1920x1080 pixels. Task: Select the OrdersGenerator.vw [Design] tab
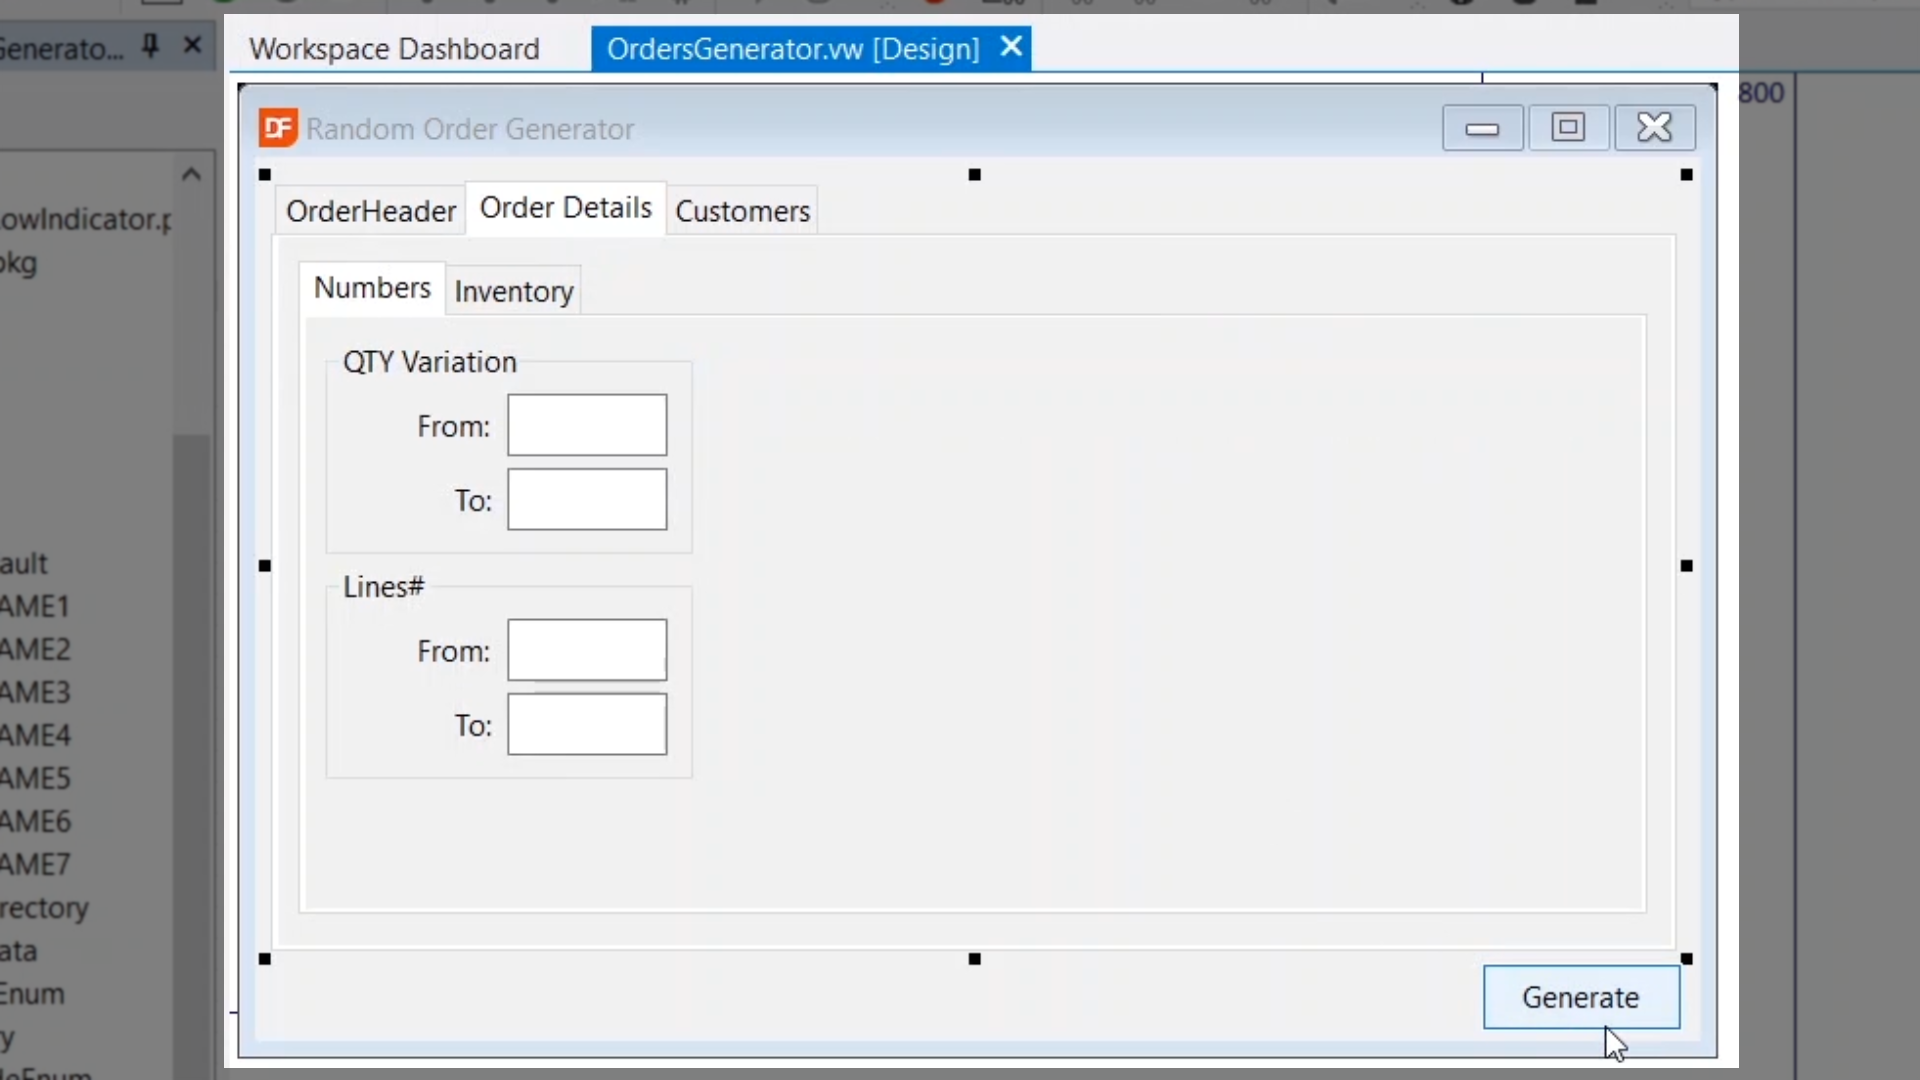pos(792,49)
